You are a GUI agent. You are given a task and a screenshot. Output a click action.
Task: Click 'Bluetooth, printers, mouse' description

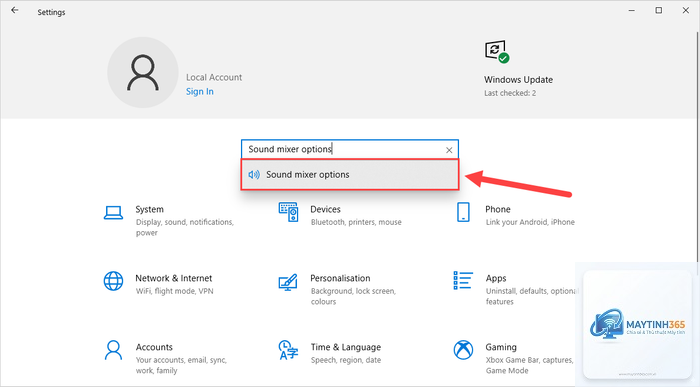tap(356, 222)
